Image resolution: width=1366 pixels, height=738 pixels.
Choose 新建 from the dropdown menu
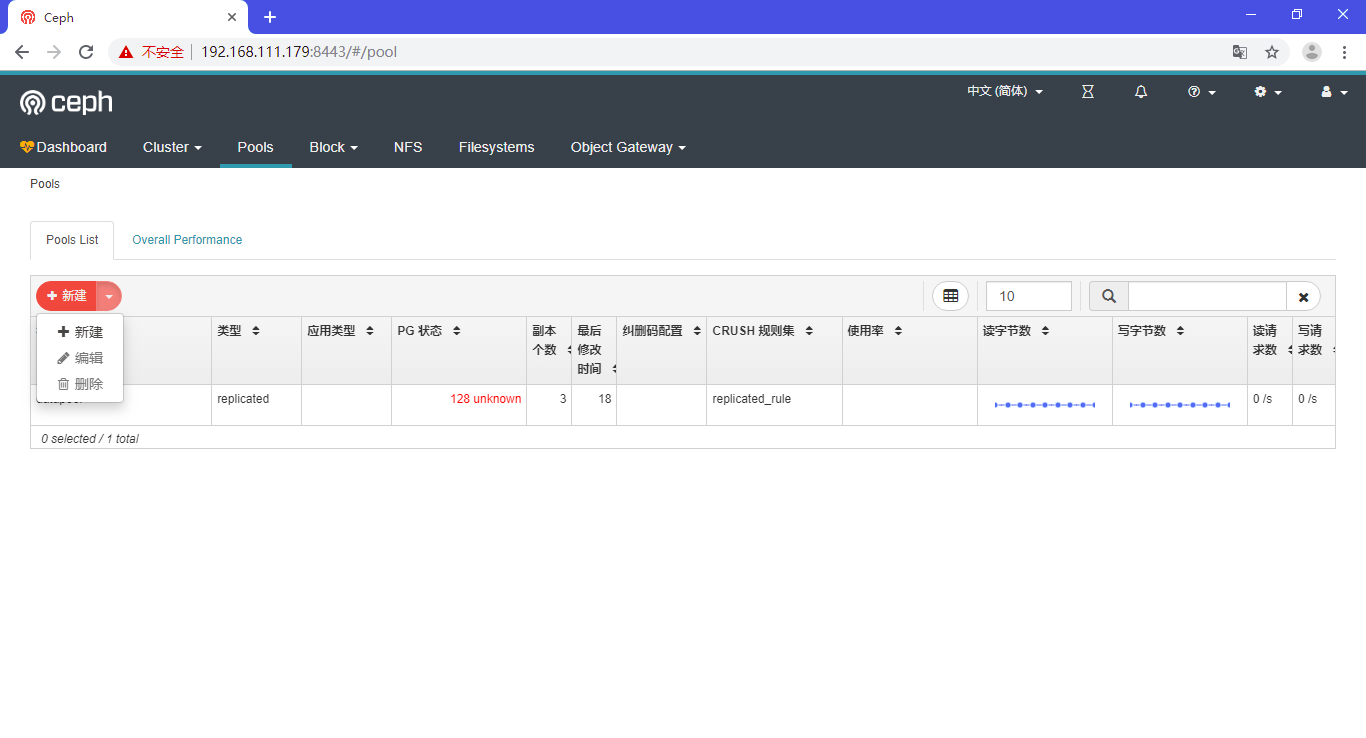(80, 332)
